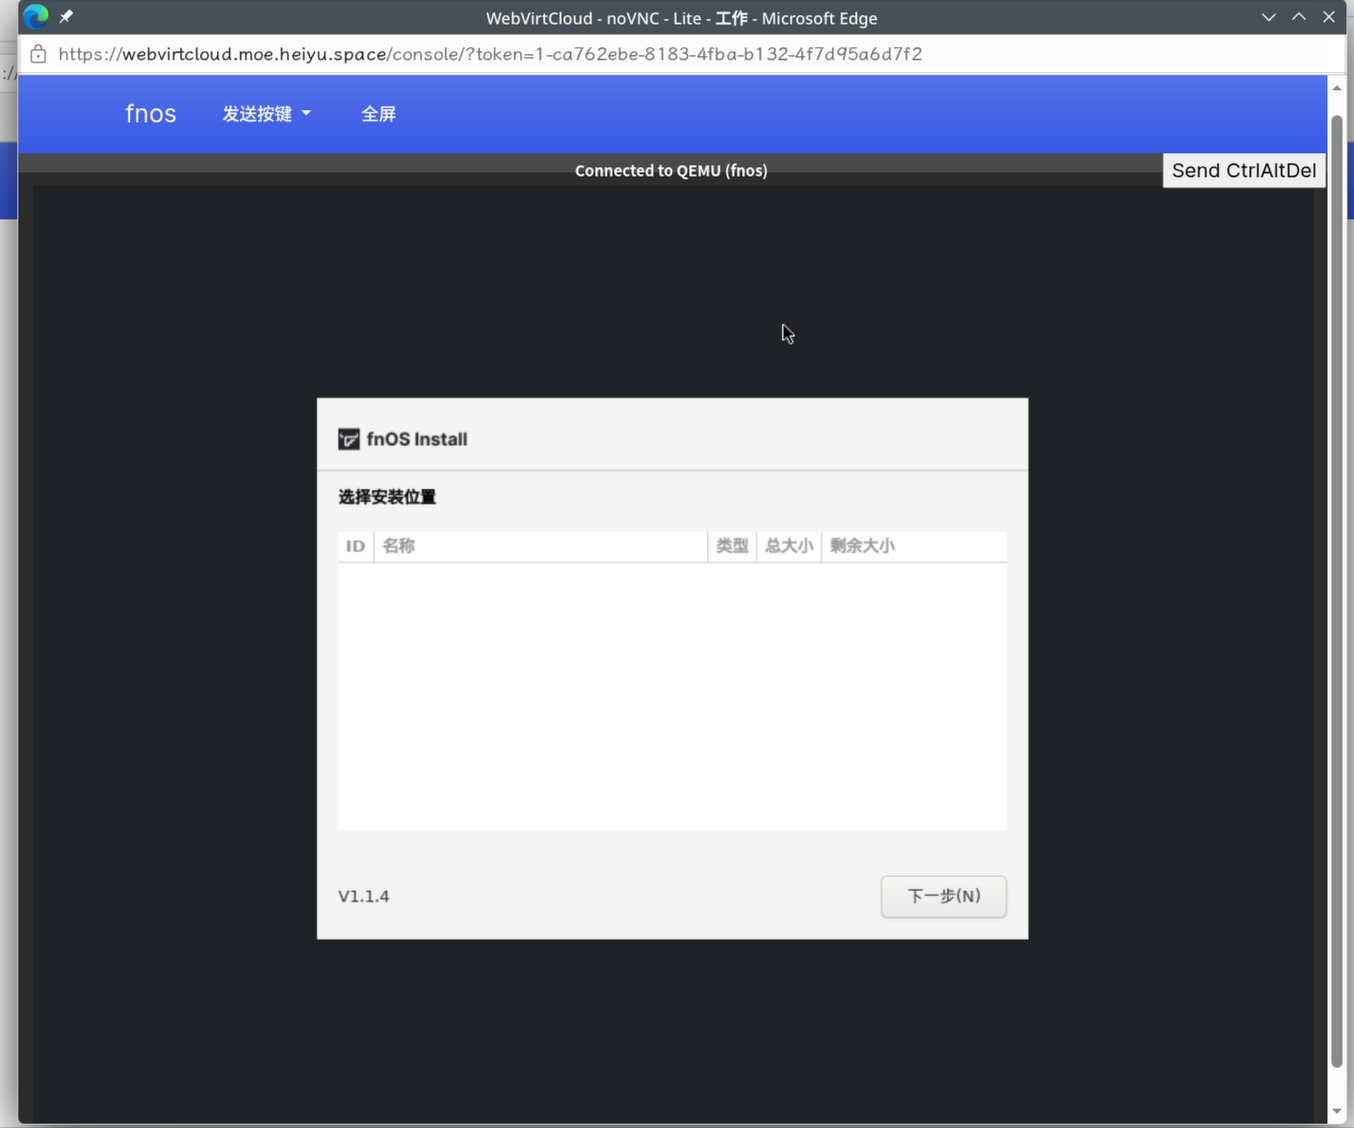Screen dimensions: 1354x1128
Task: Click the Microsoft Edge logo icon
Action: click(36, 17)
